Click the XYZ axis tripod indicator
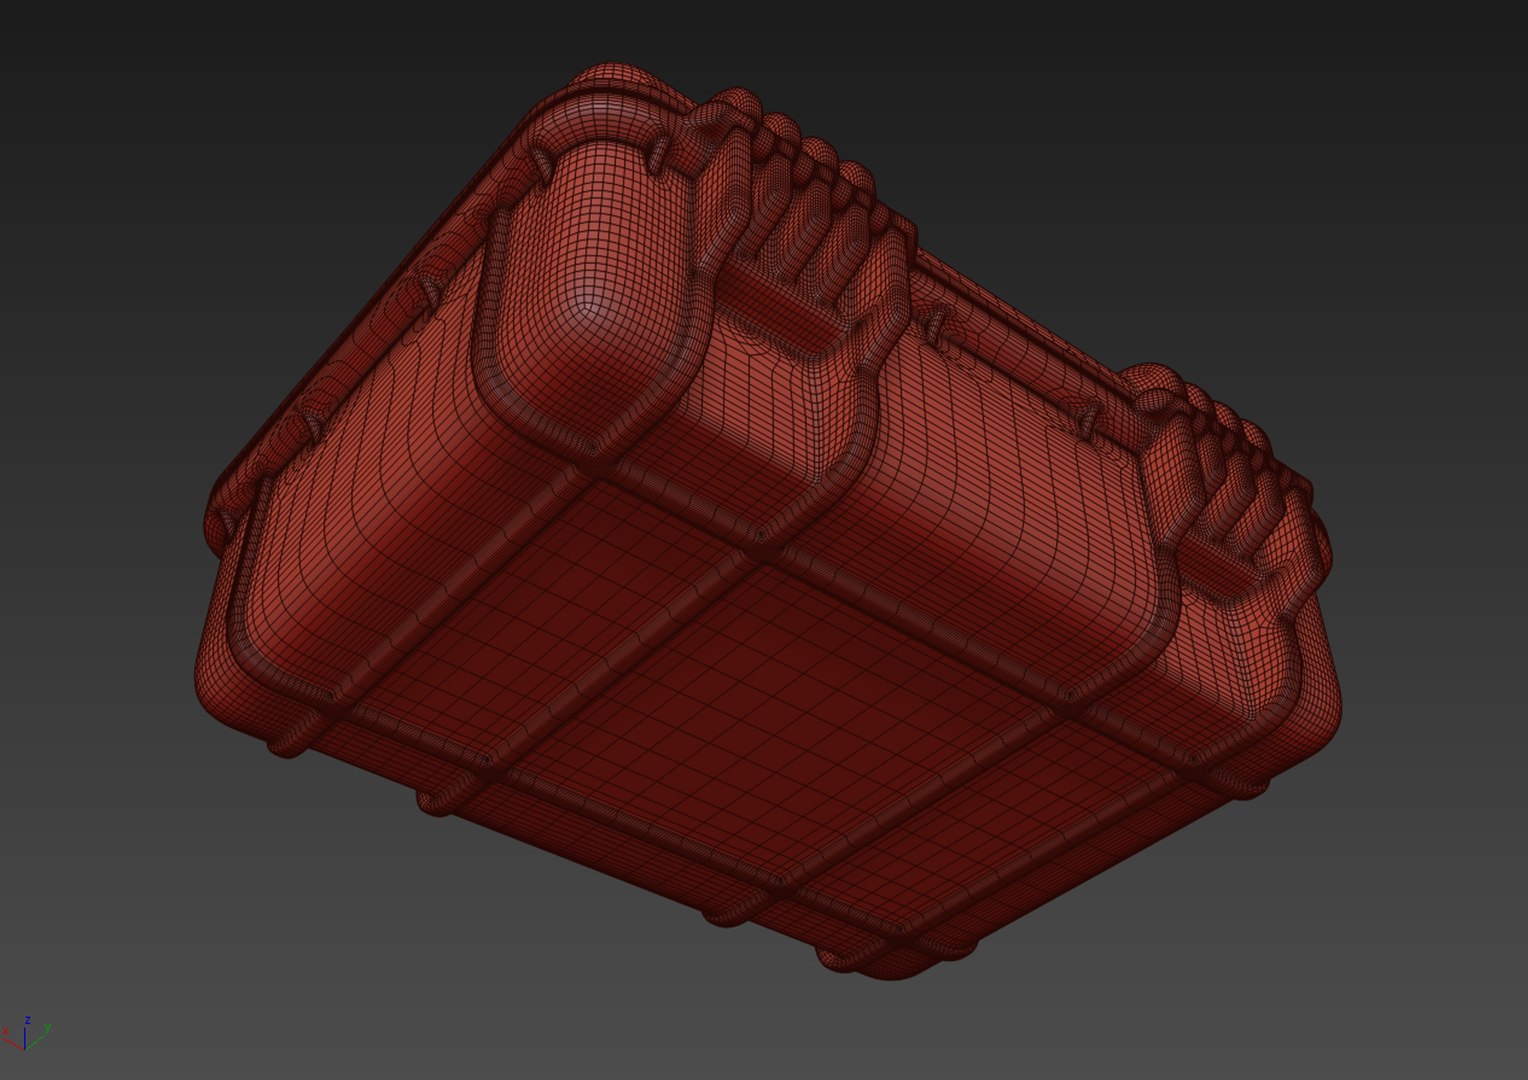This screenshot has width=1528, height=1080. (26, 1034)
